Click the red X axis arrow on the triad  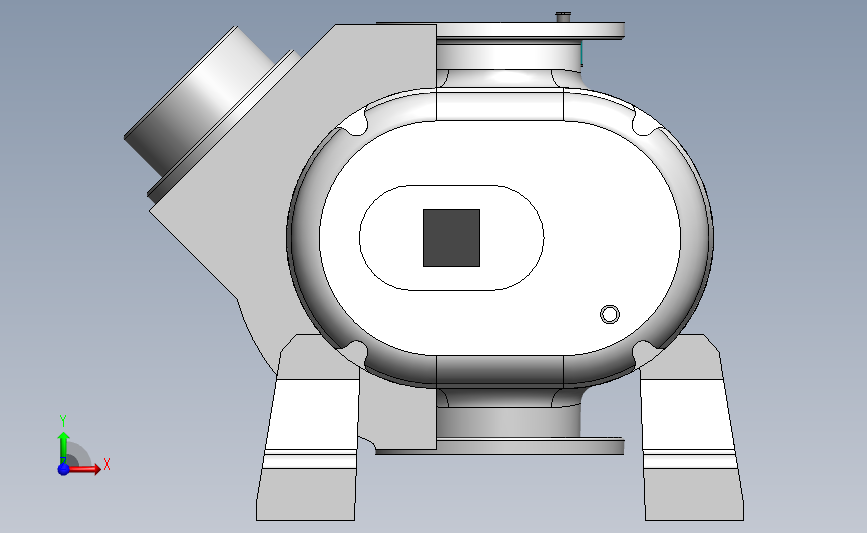(84, 469)
